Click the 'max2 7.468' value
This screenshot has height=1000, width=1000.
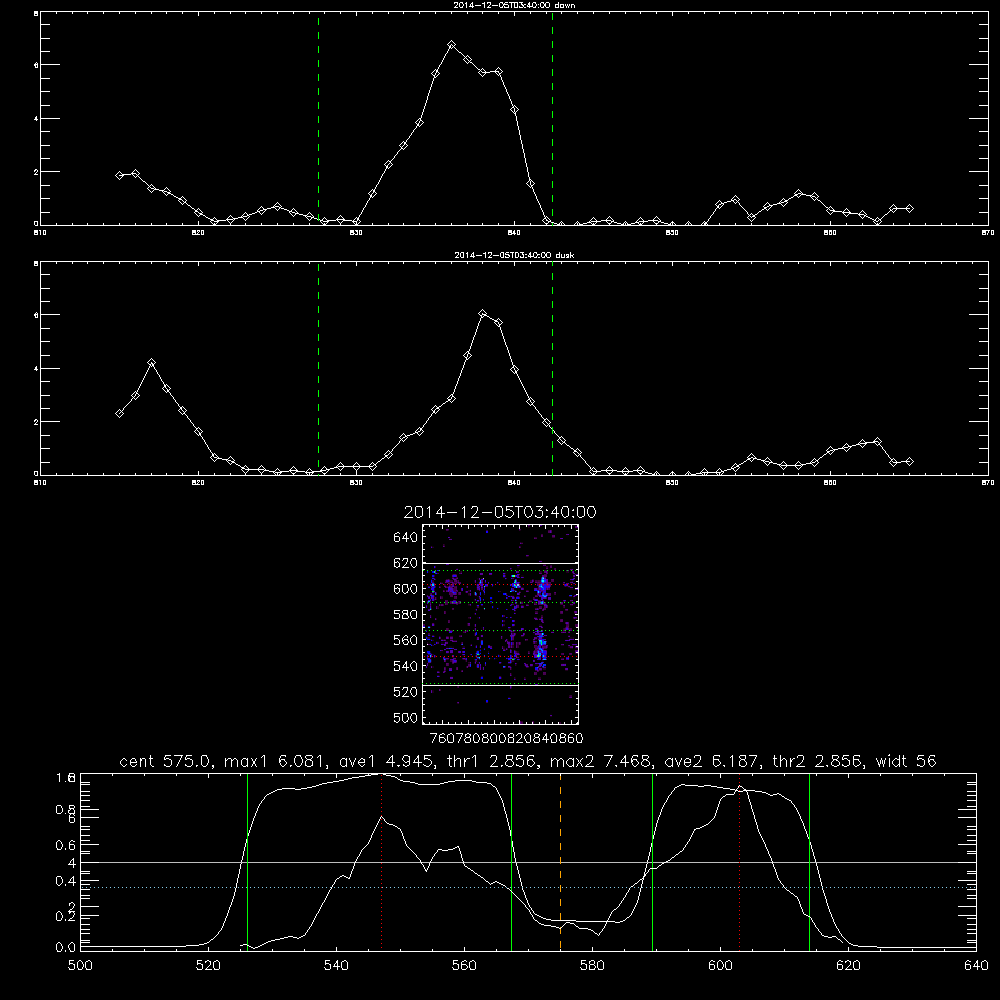(601, 761)
